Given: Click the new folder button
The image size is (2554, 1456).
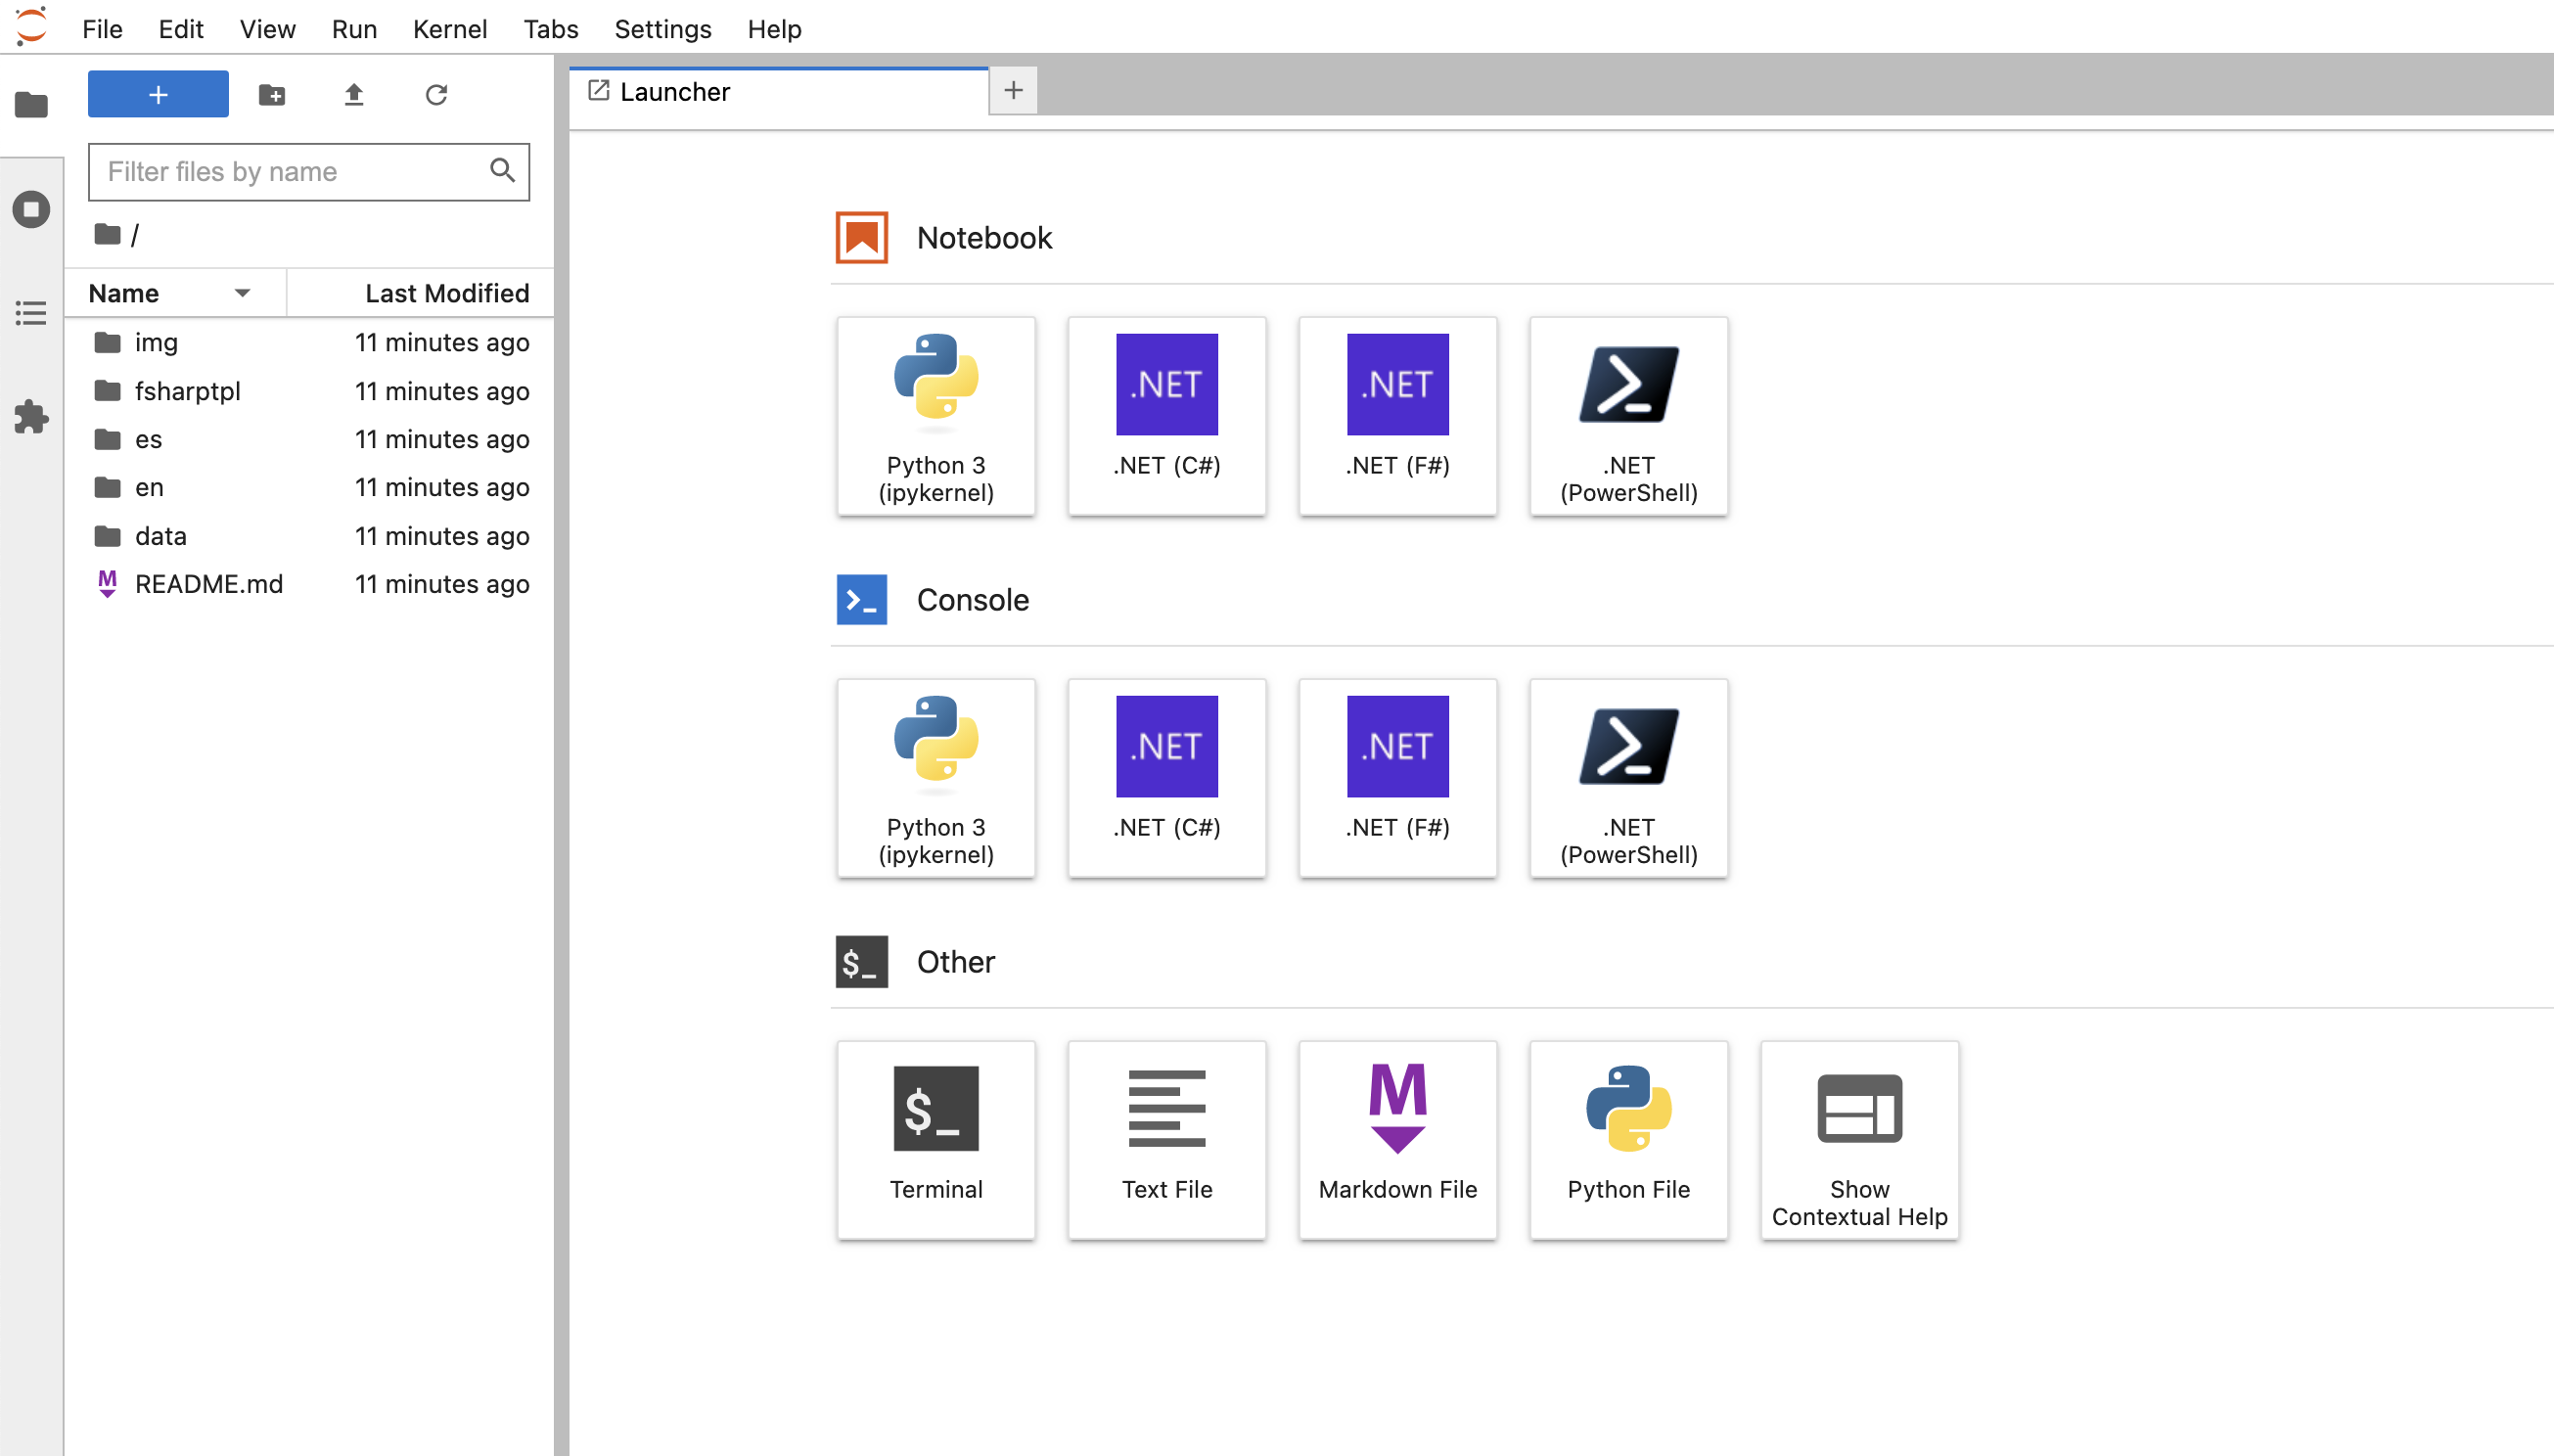Looking at the screenshot, I should [270, 95].
